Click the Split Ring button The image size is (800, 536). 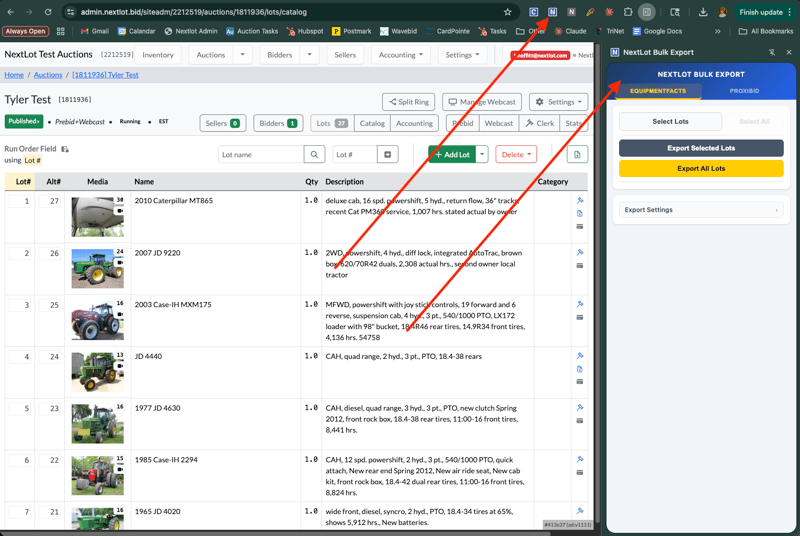409,102
